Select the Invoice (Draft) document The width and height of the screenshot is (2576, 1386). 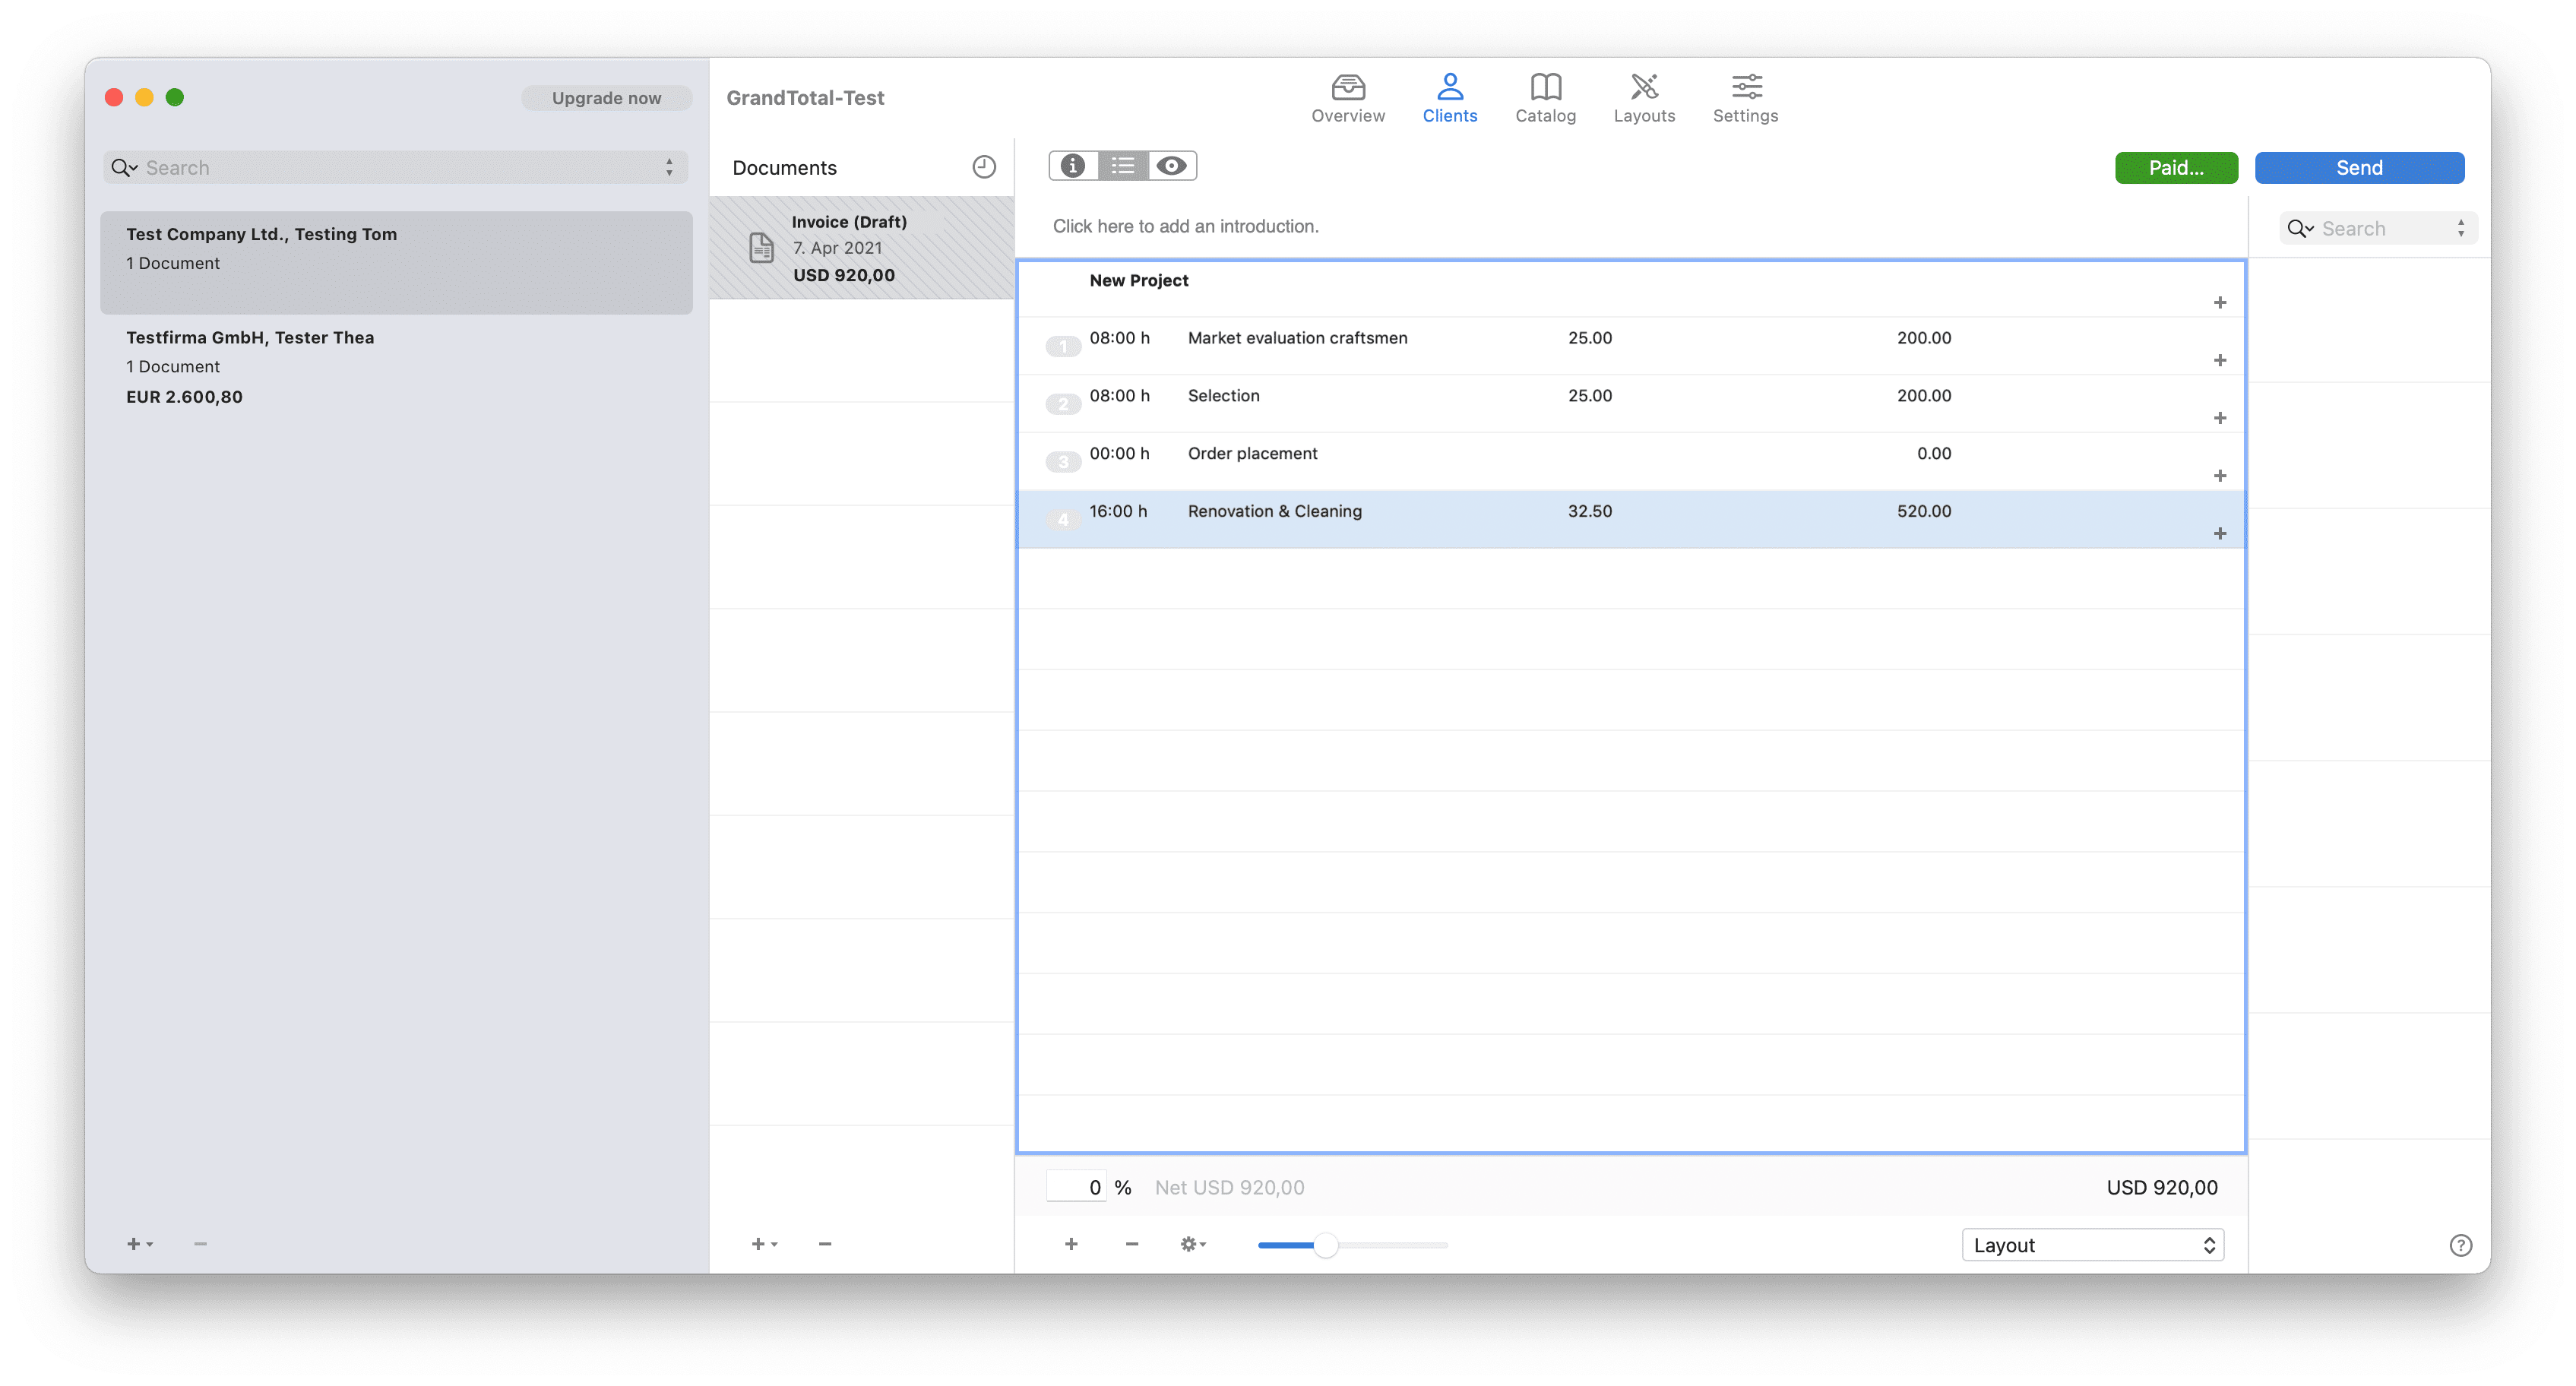(x=862, y=247)
